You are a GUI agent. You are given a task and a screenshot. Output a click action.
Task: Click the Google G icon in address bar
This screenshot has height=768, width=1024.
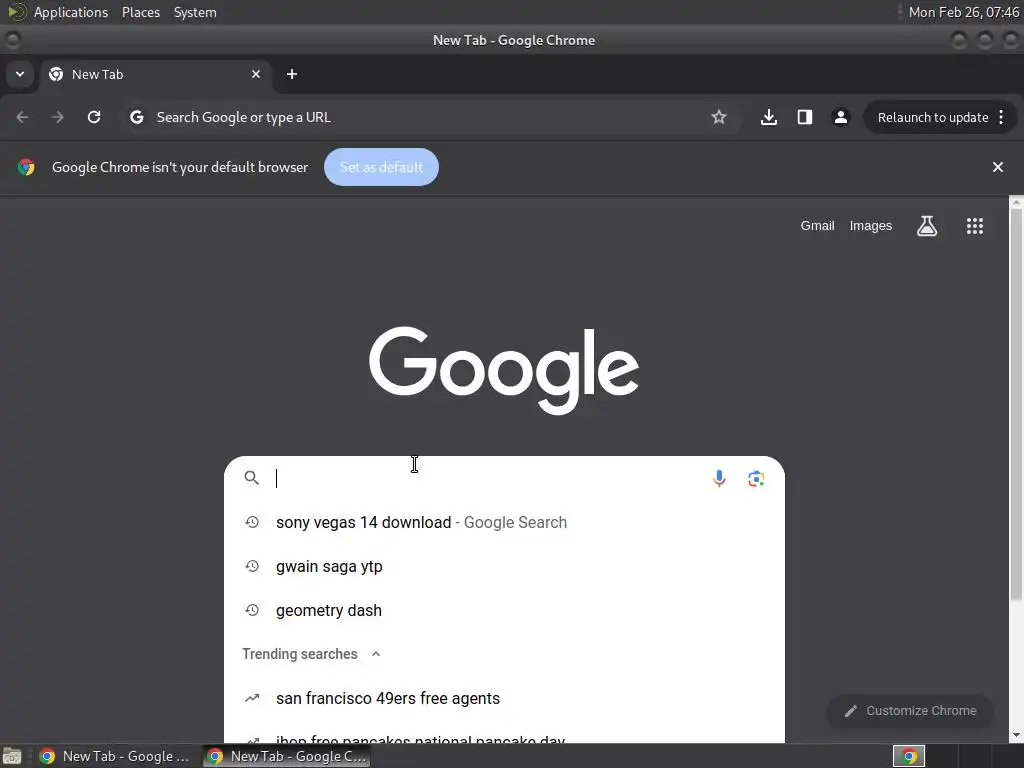click(136, 118)
